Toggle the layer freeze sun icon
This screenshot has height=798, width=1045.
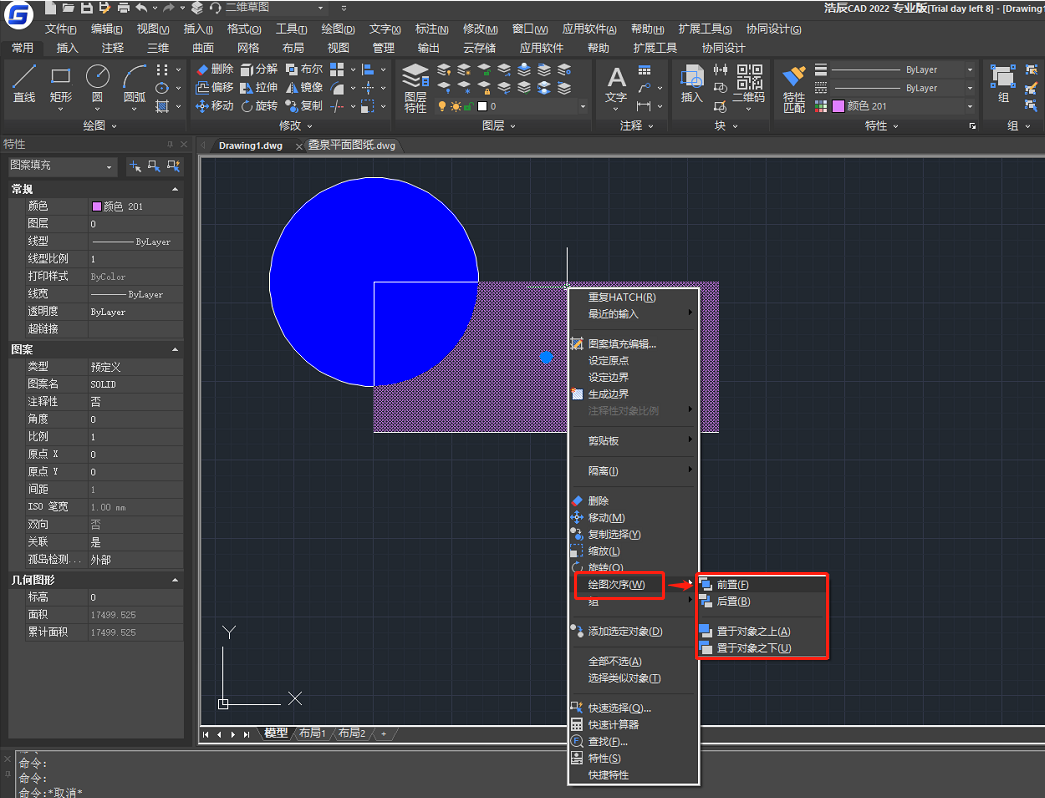point(456,106)
